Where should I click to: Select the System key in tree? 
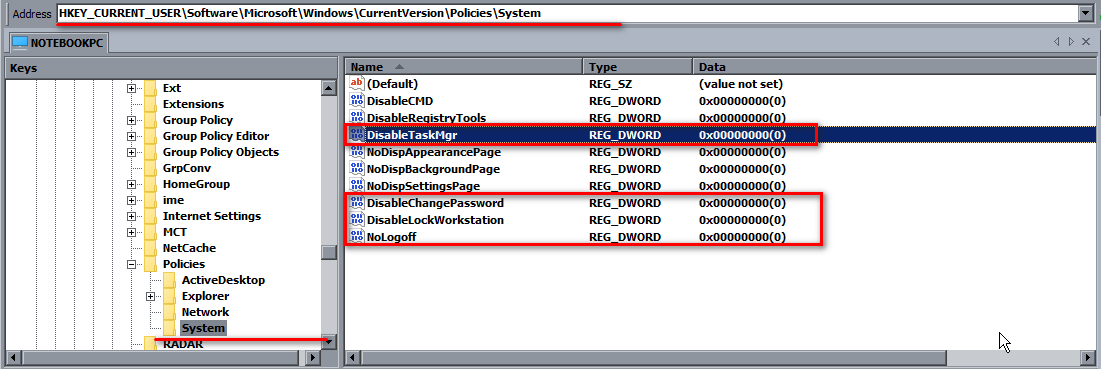[203, 328]
